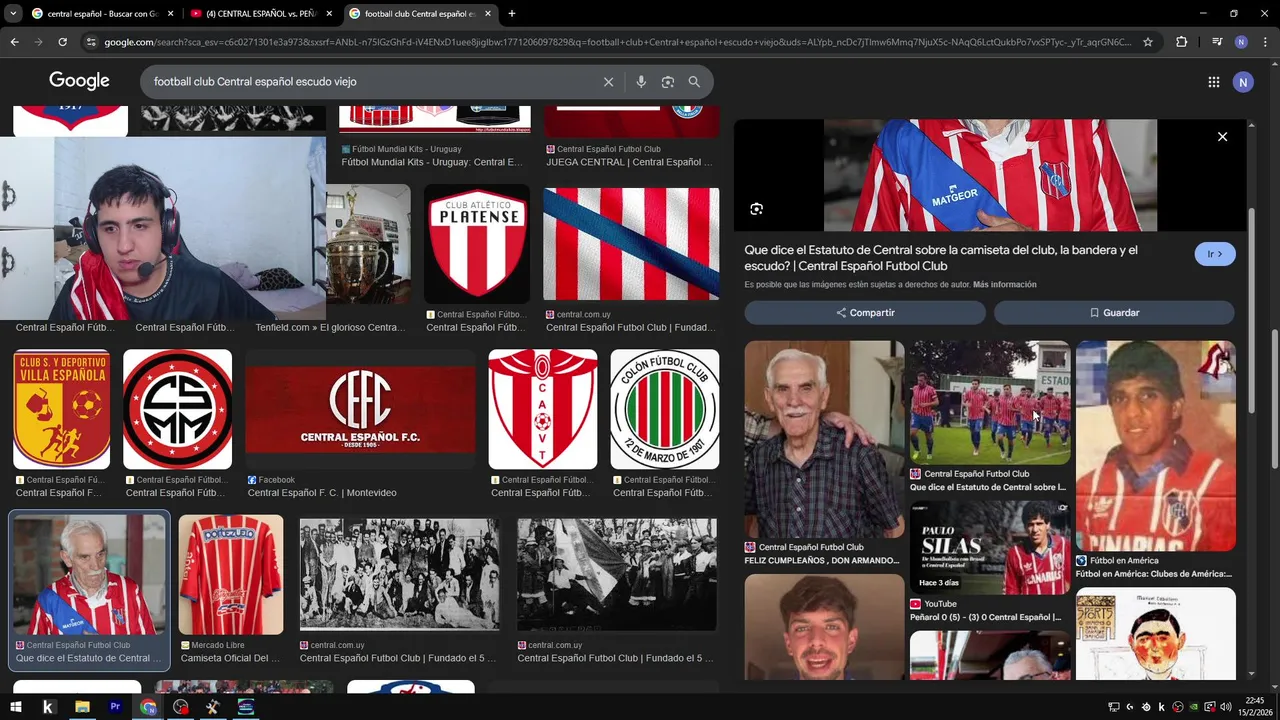Screen dimensions: 1280x720
Task: Close the 'central español - Buscar' tab
Action: pos(171,14)
